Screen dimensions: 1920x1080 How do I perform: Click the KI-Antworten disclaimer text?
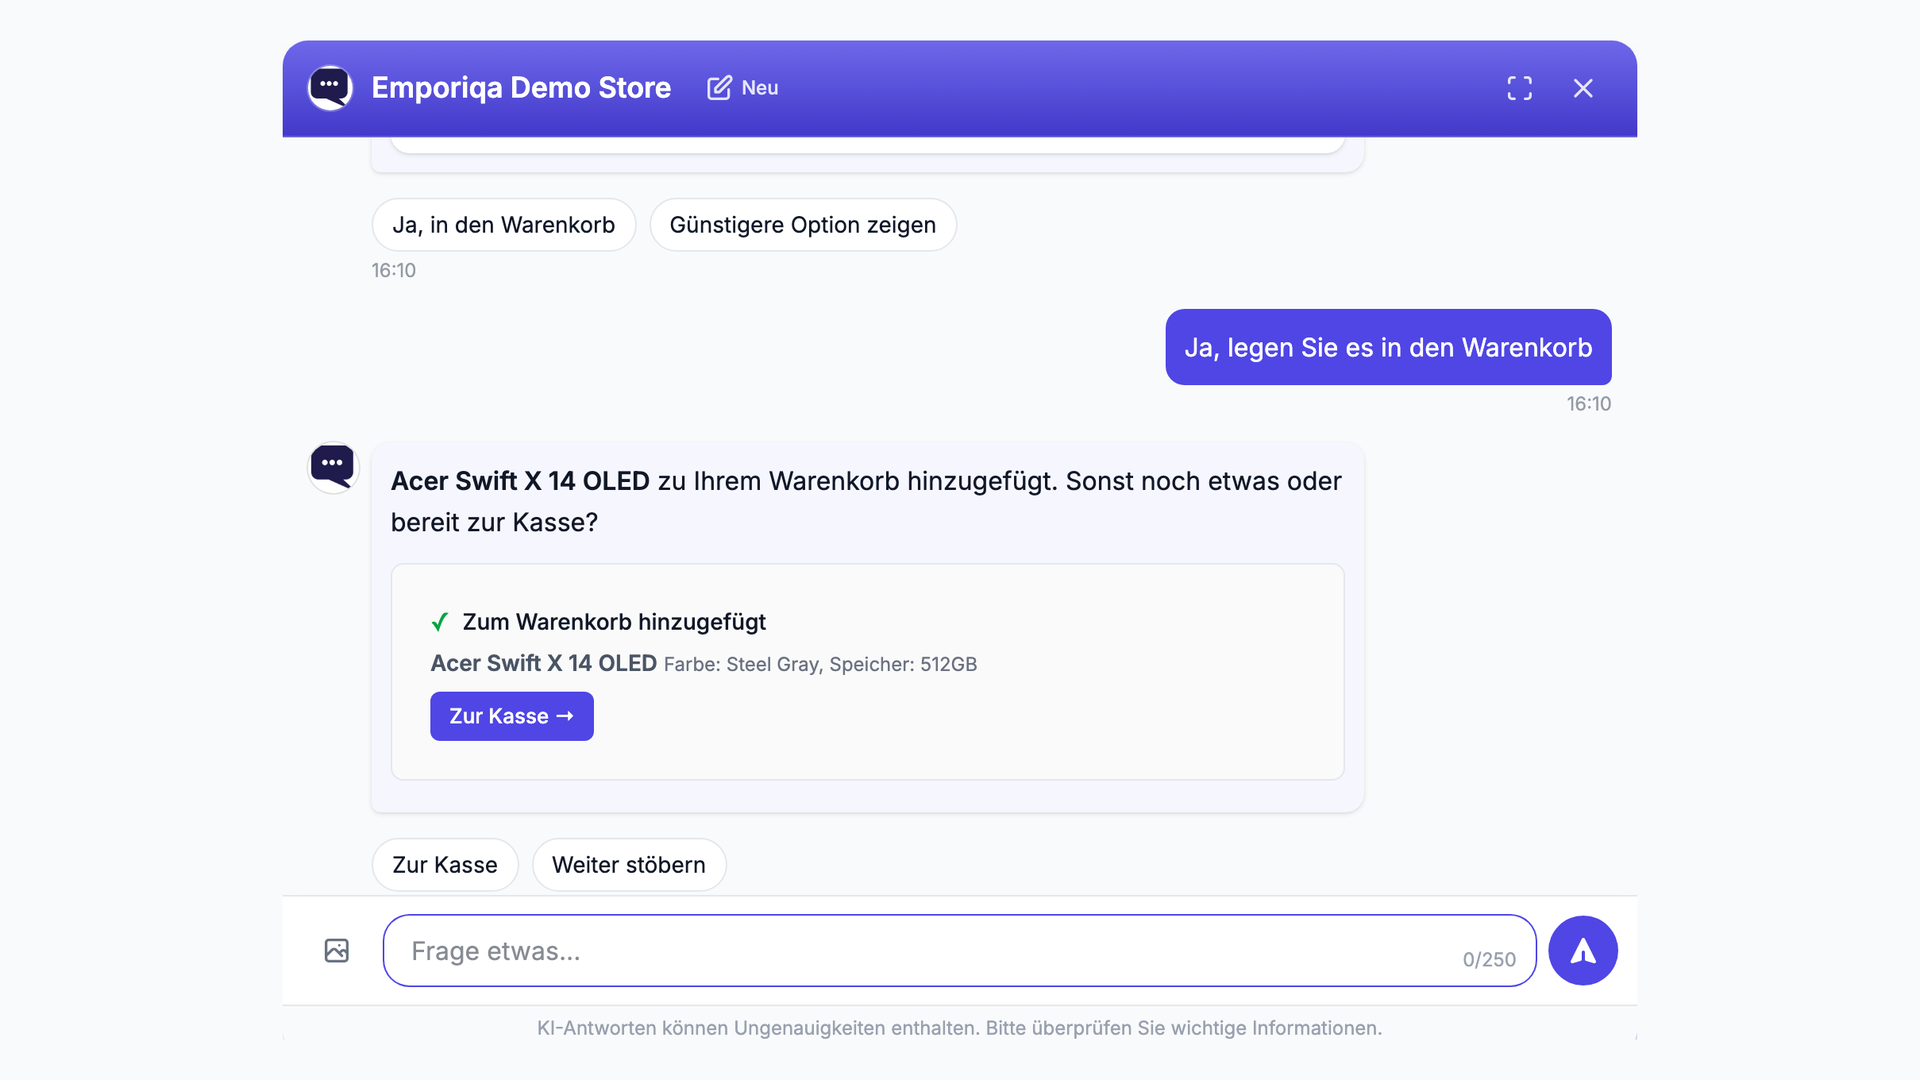point(960,1028)
